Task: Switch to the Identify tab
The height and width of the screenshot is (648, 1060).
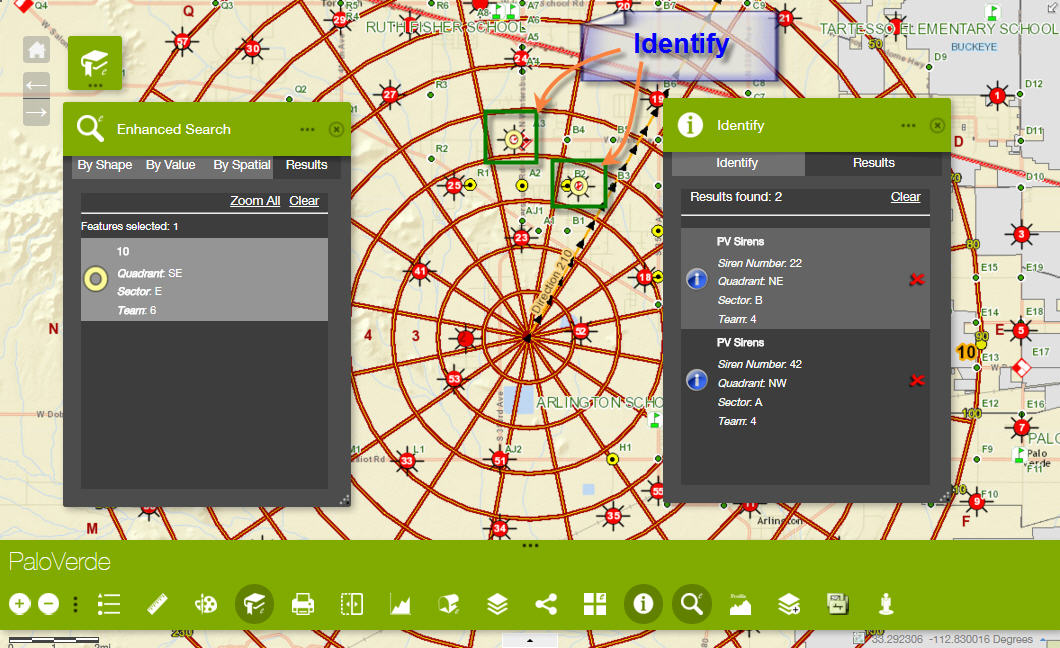Action: coord(738,163)
